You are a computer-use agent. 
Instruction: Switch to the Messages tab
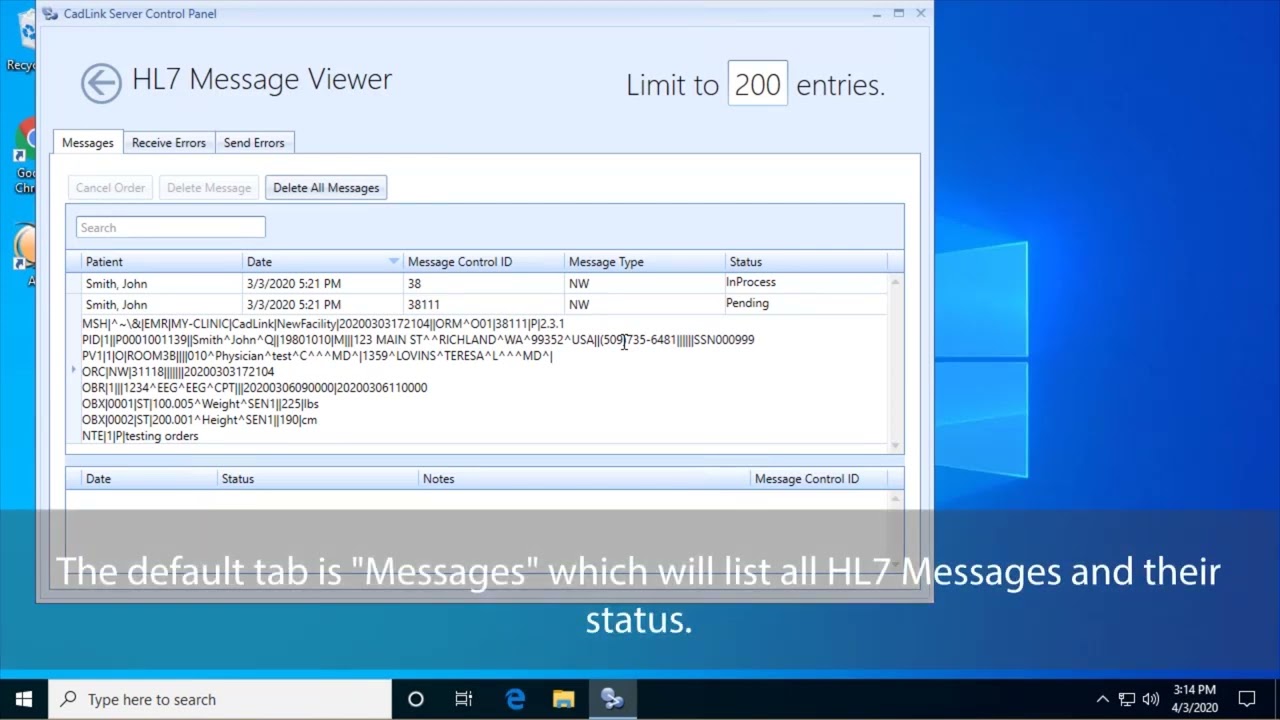[88, 143]
